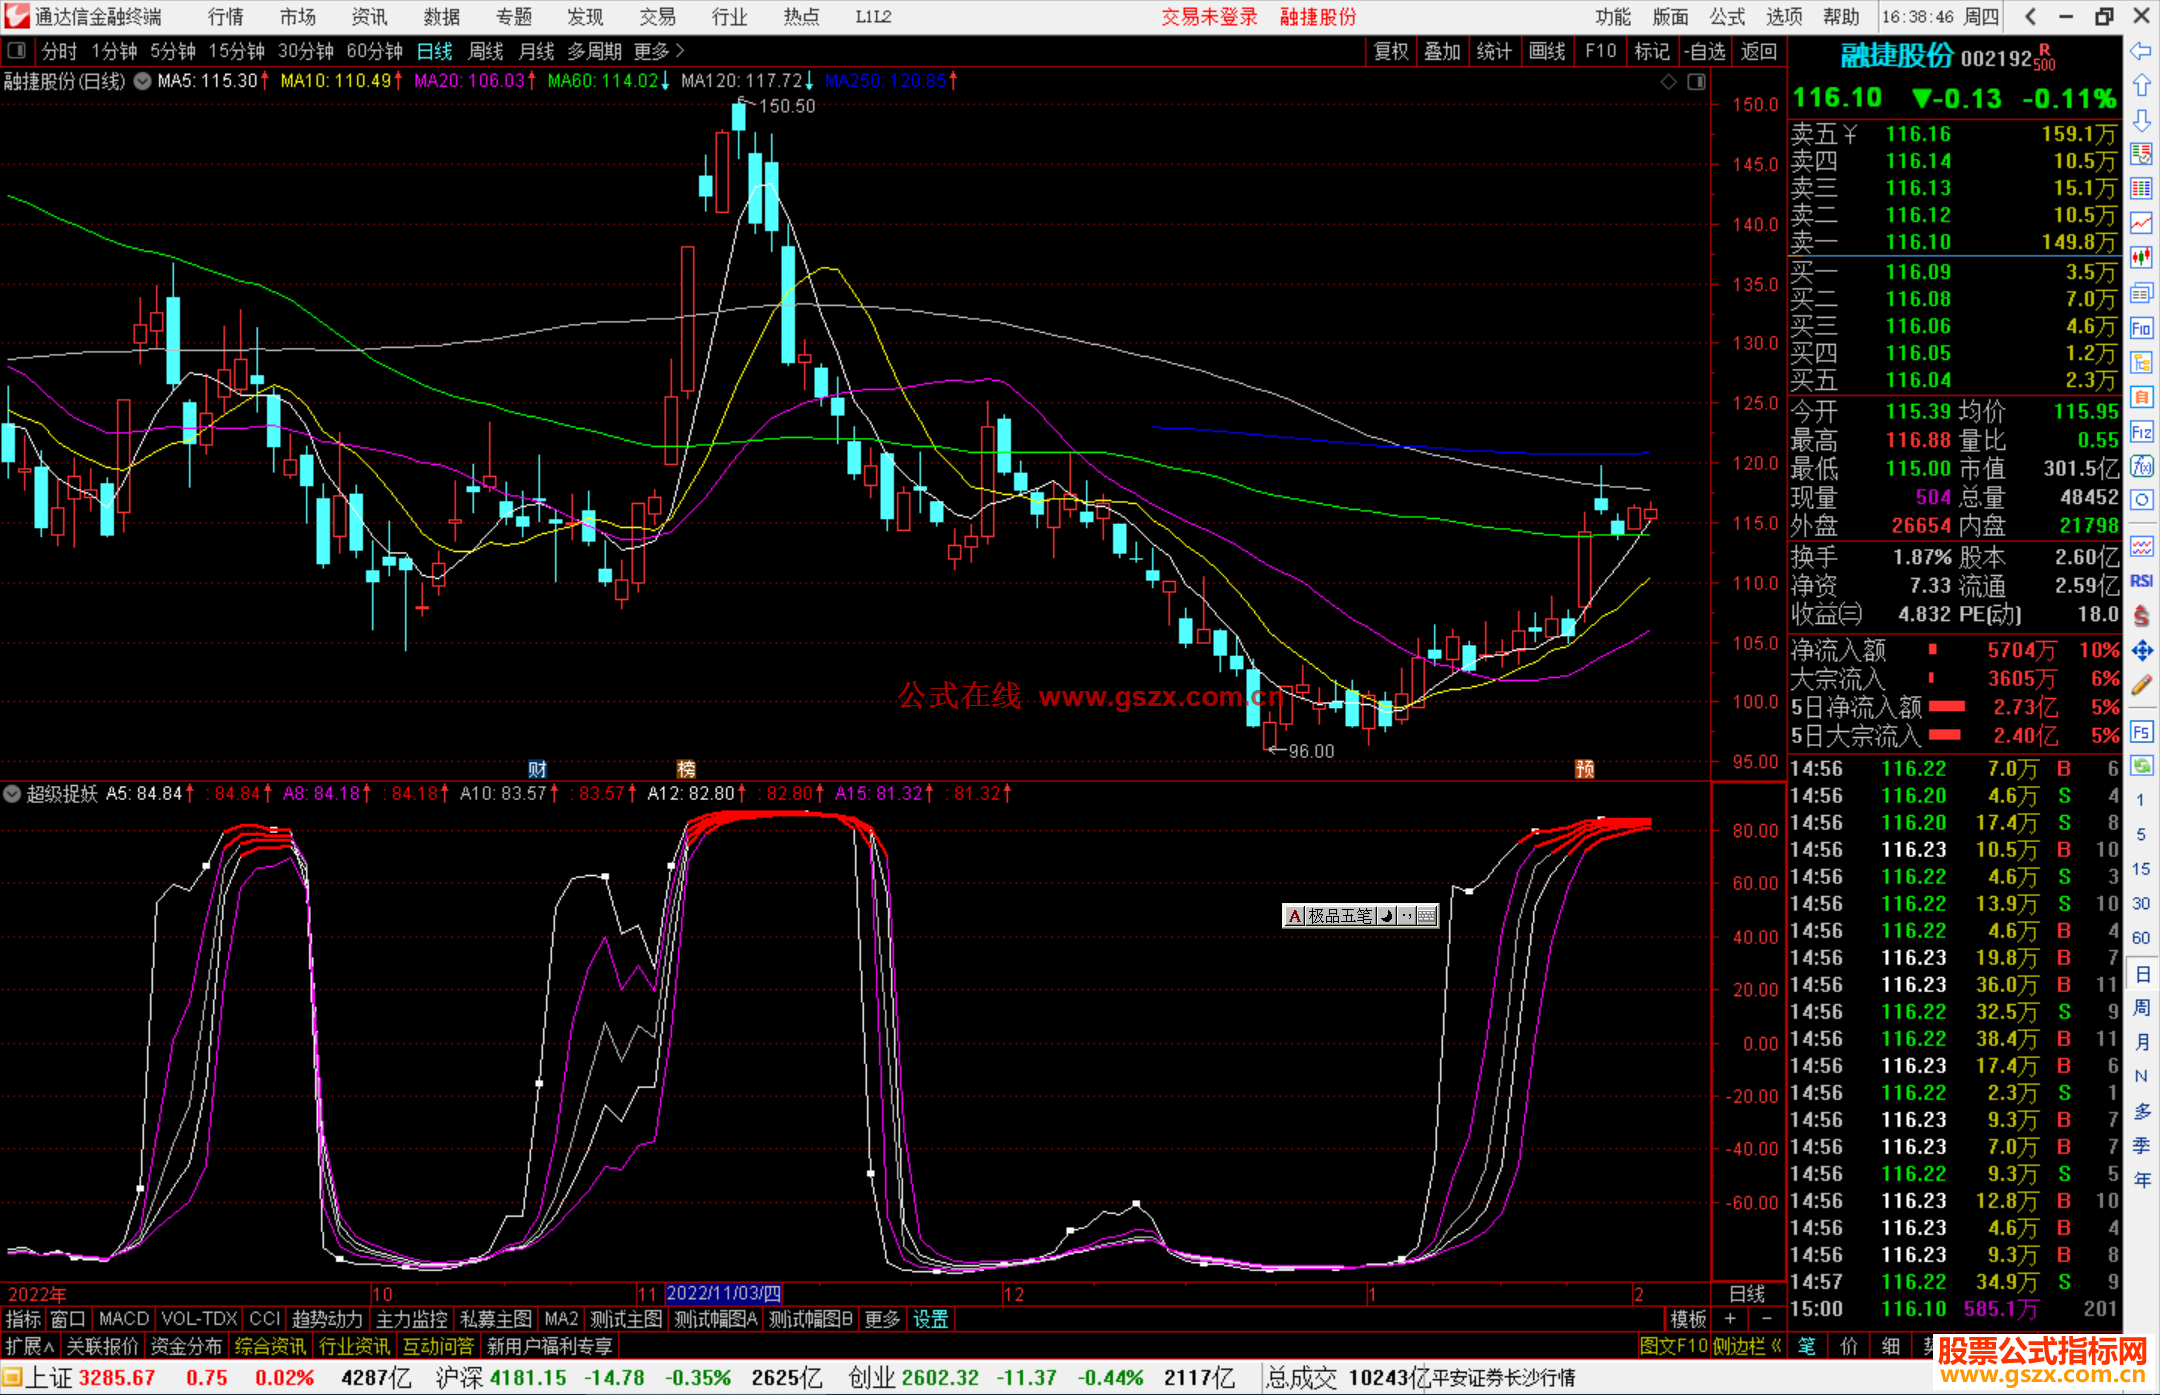This screenshot has width=2160, height=1395.
Task: Open the formula f(x) icon
Action: pyautogui.click(x=2141, y=467)
